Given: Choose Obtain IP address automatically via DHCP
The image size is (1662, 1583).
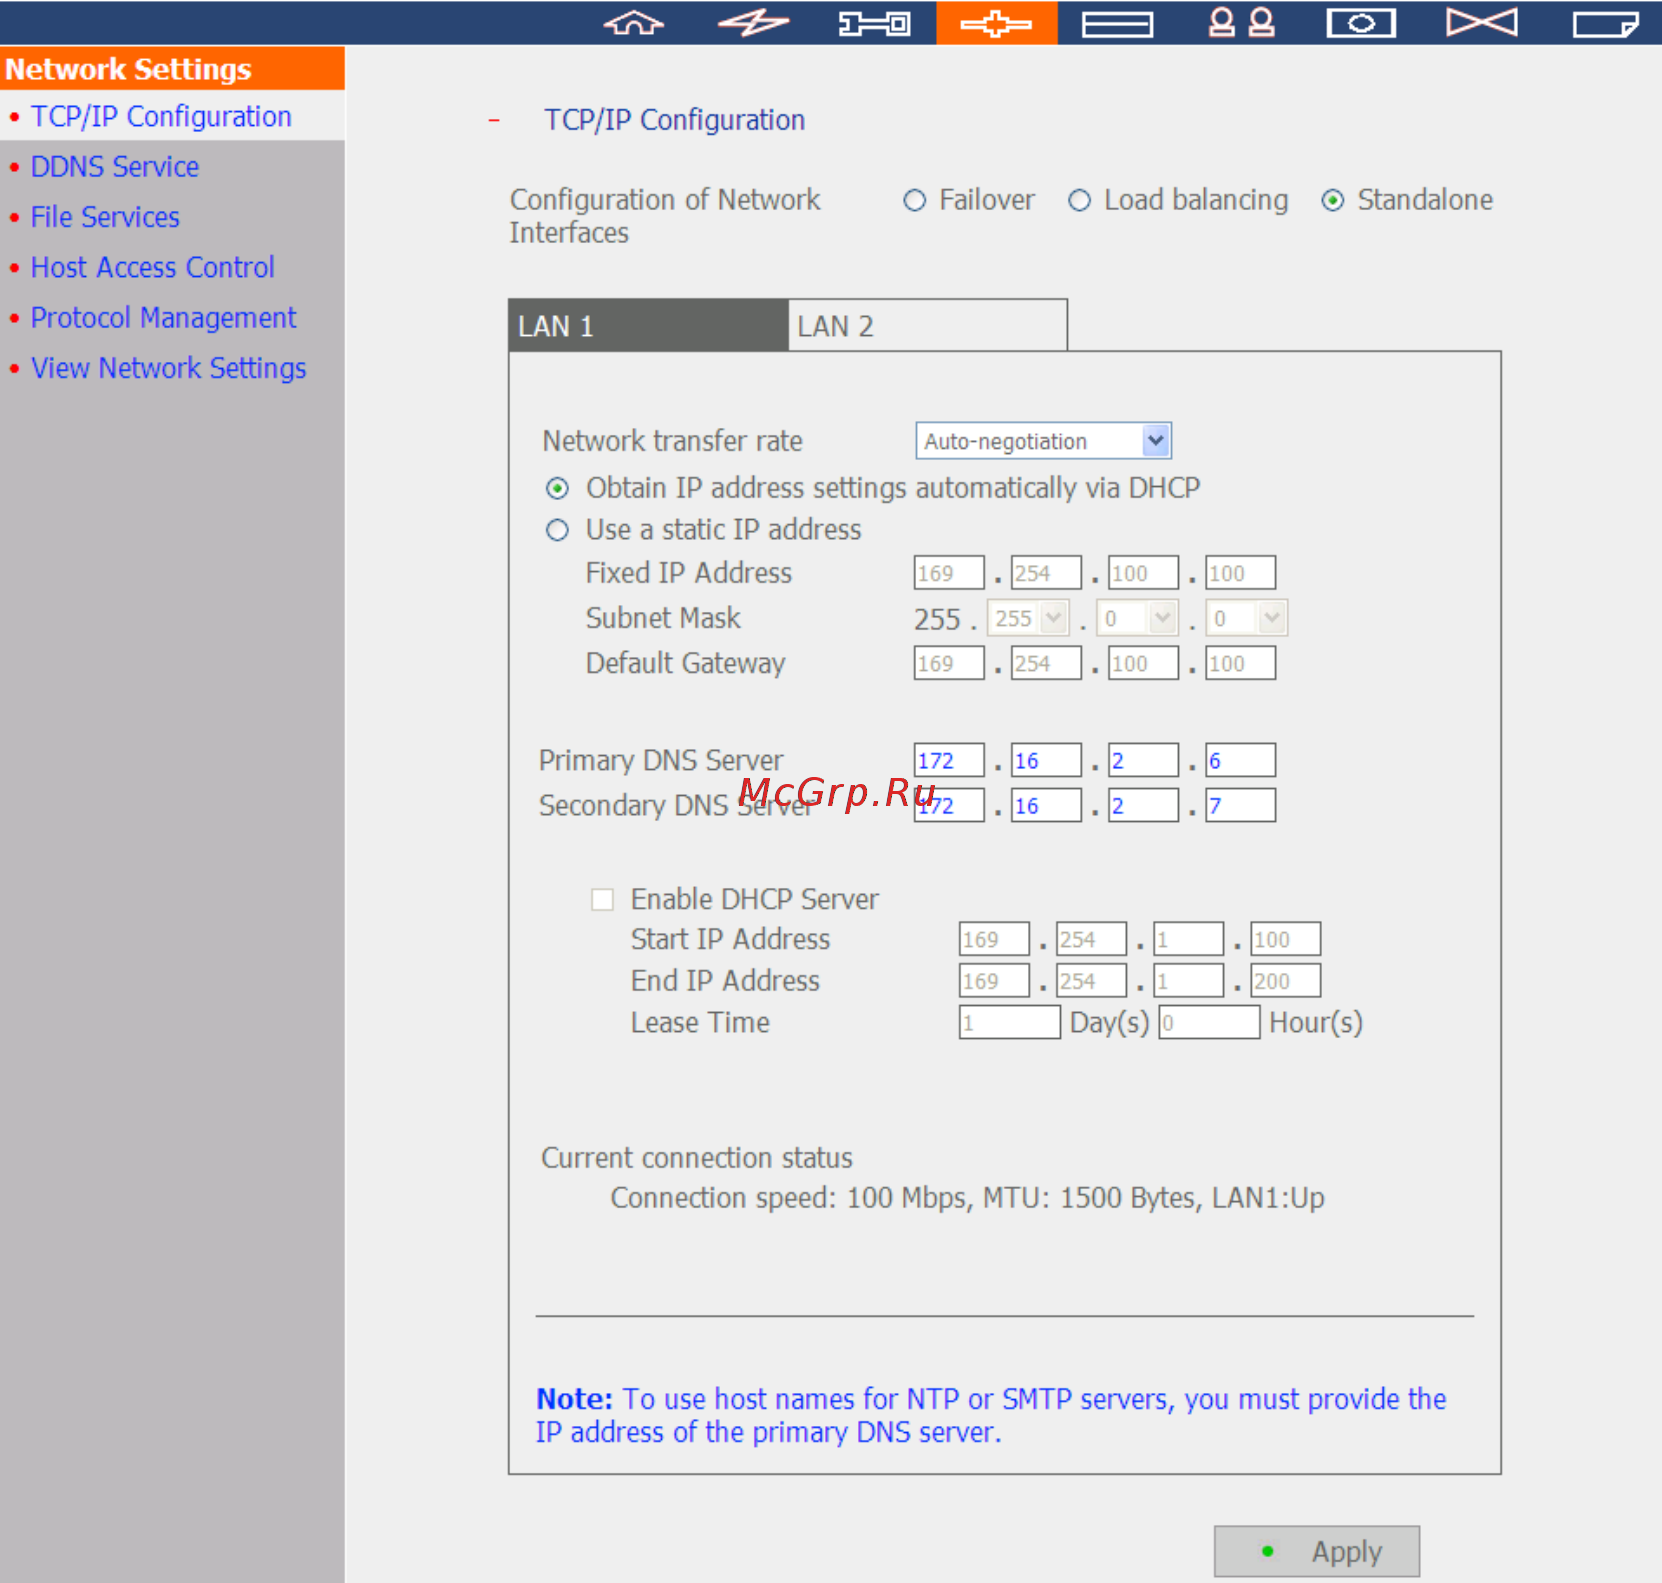Looking at the screenshot, I should coord(557,488).
